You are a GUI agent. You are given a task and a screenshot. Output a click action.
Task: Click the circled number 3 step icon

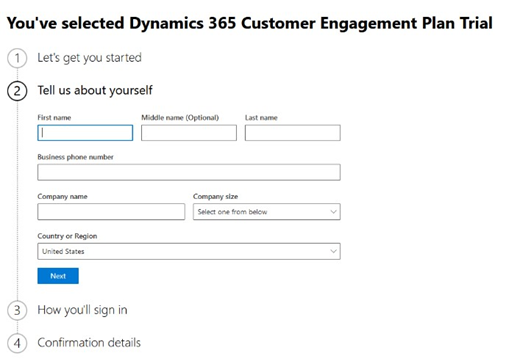[17, 310]
